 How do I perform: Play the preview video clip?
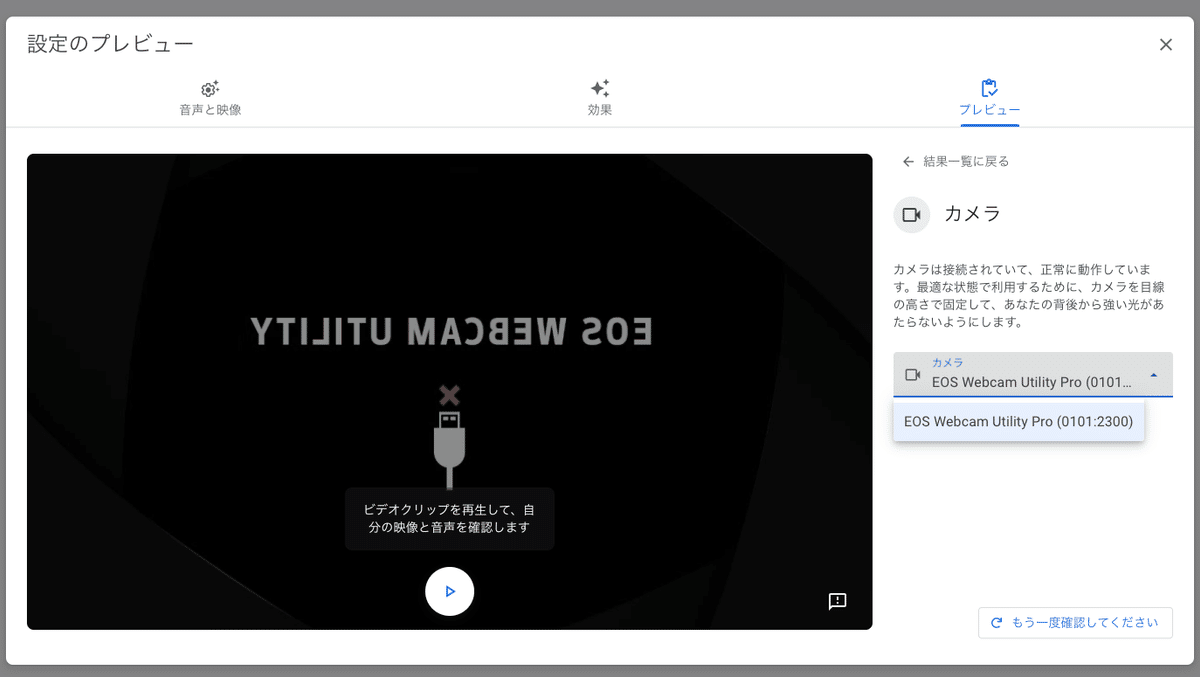pos(449,591)
